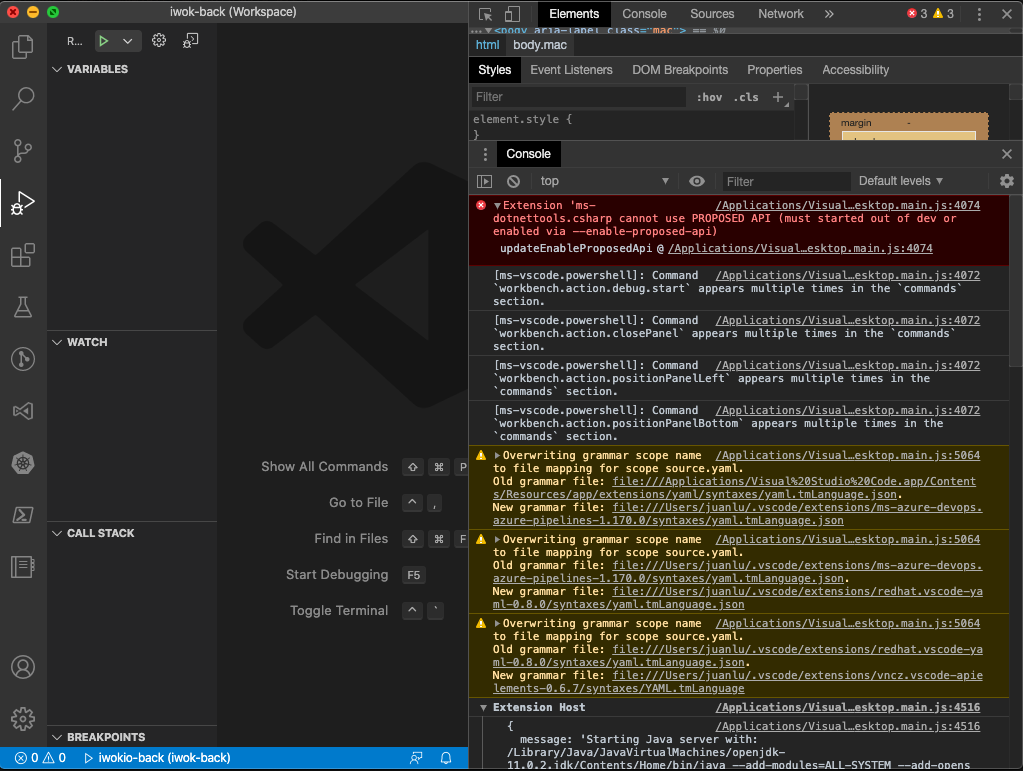This screenshot has width=1023, height=771.
Task: Click the body.mac breadcrumb
Action: point(540,45)
